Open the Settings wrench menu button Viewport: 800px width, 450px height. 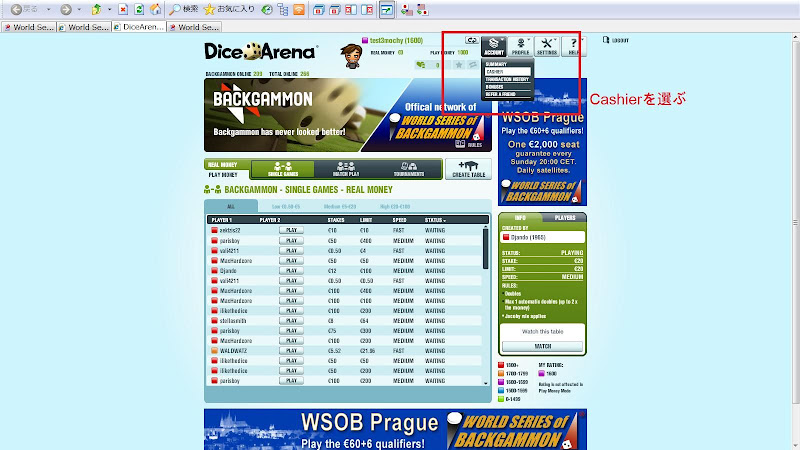pyautogui.click(x=547, y=46)
